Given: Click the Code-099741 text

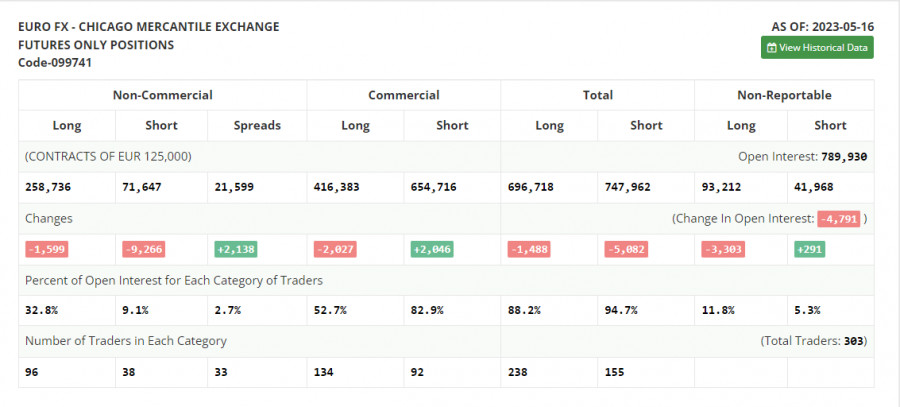Looking at the screenshot, I should pyautogui.click(x=55, y=62).
